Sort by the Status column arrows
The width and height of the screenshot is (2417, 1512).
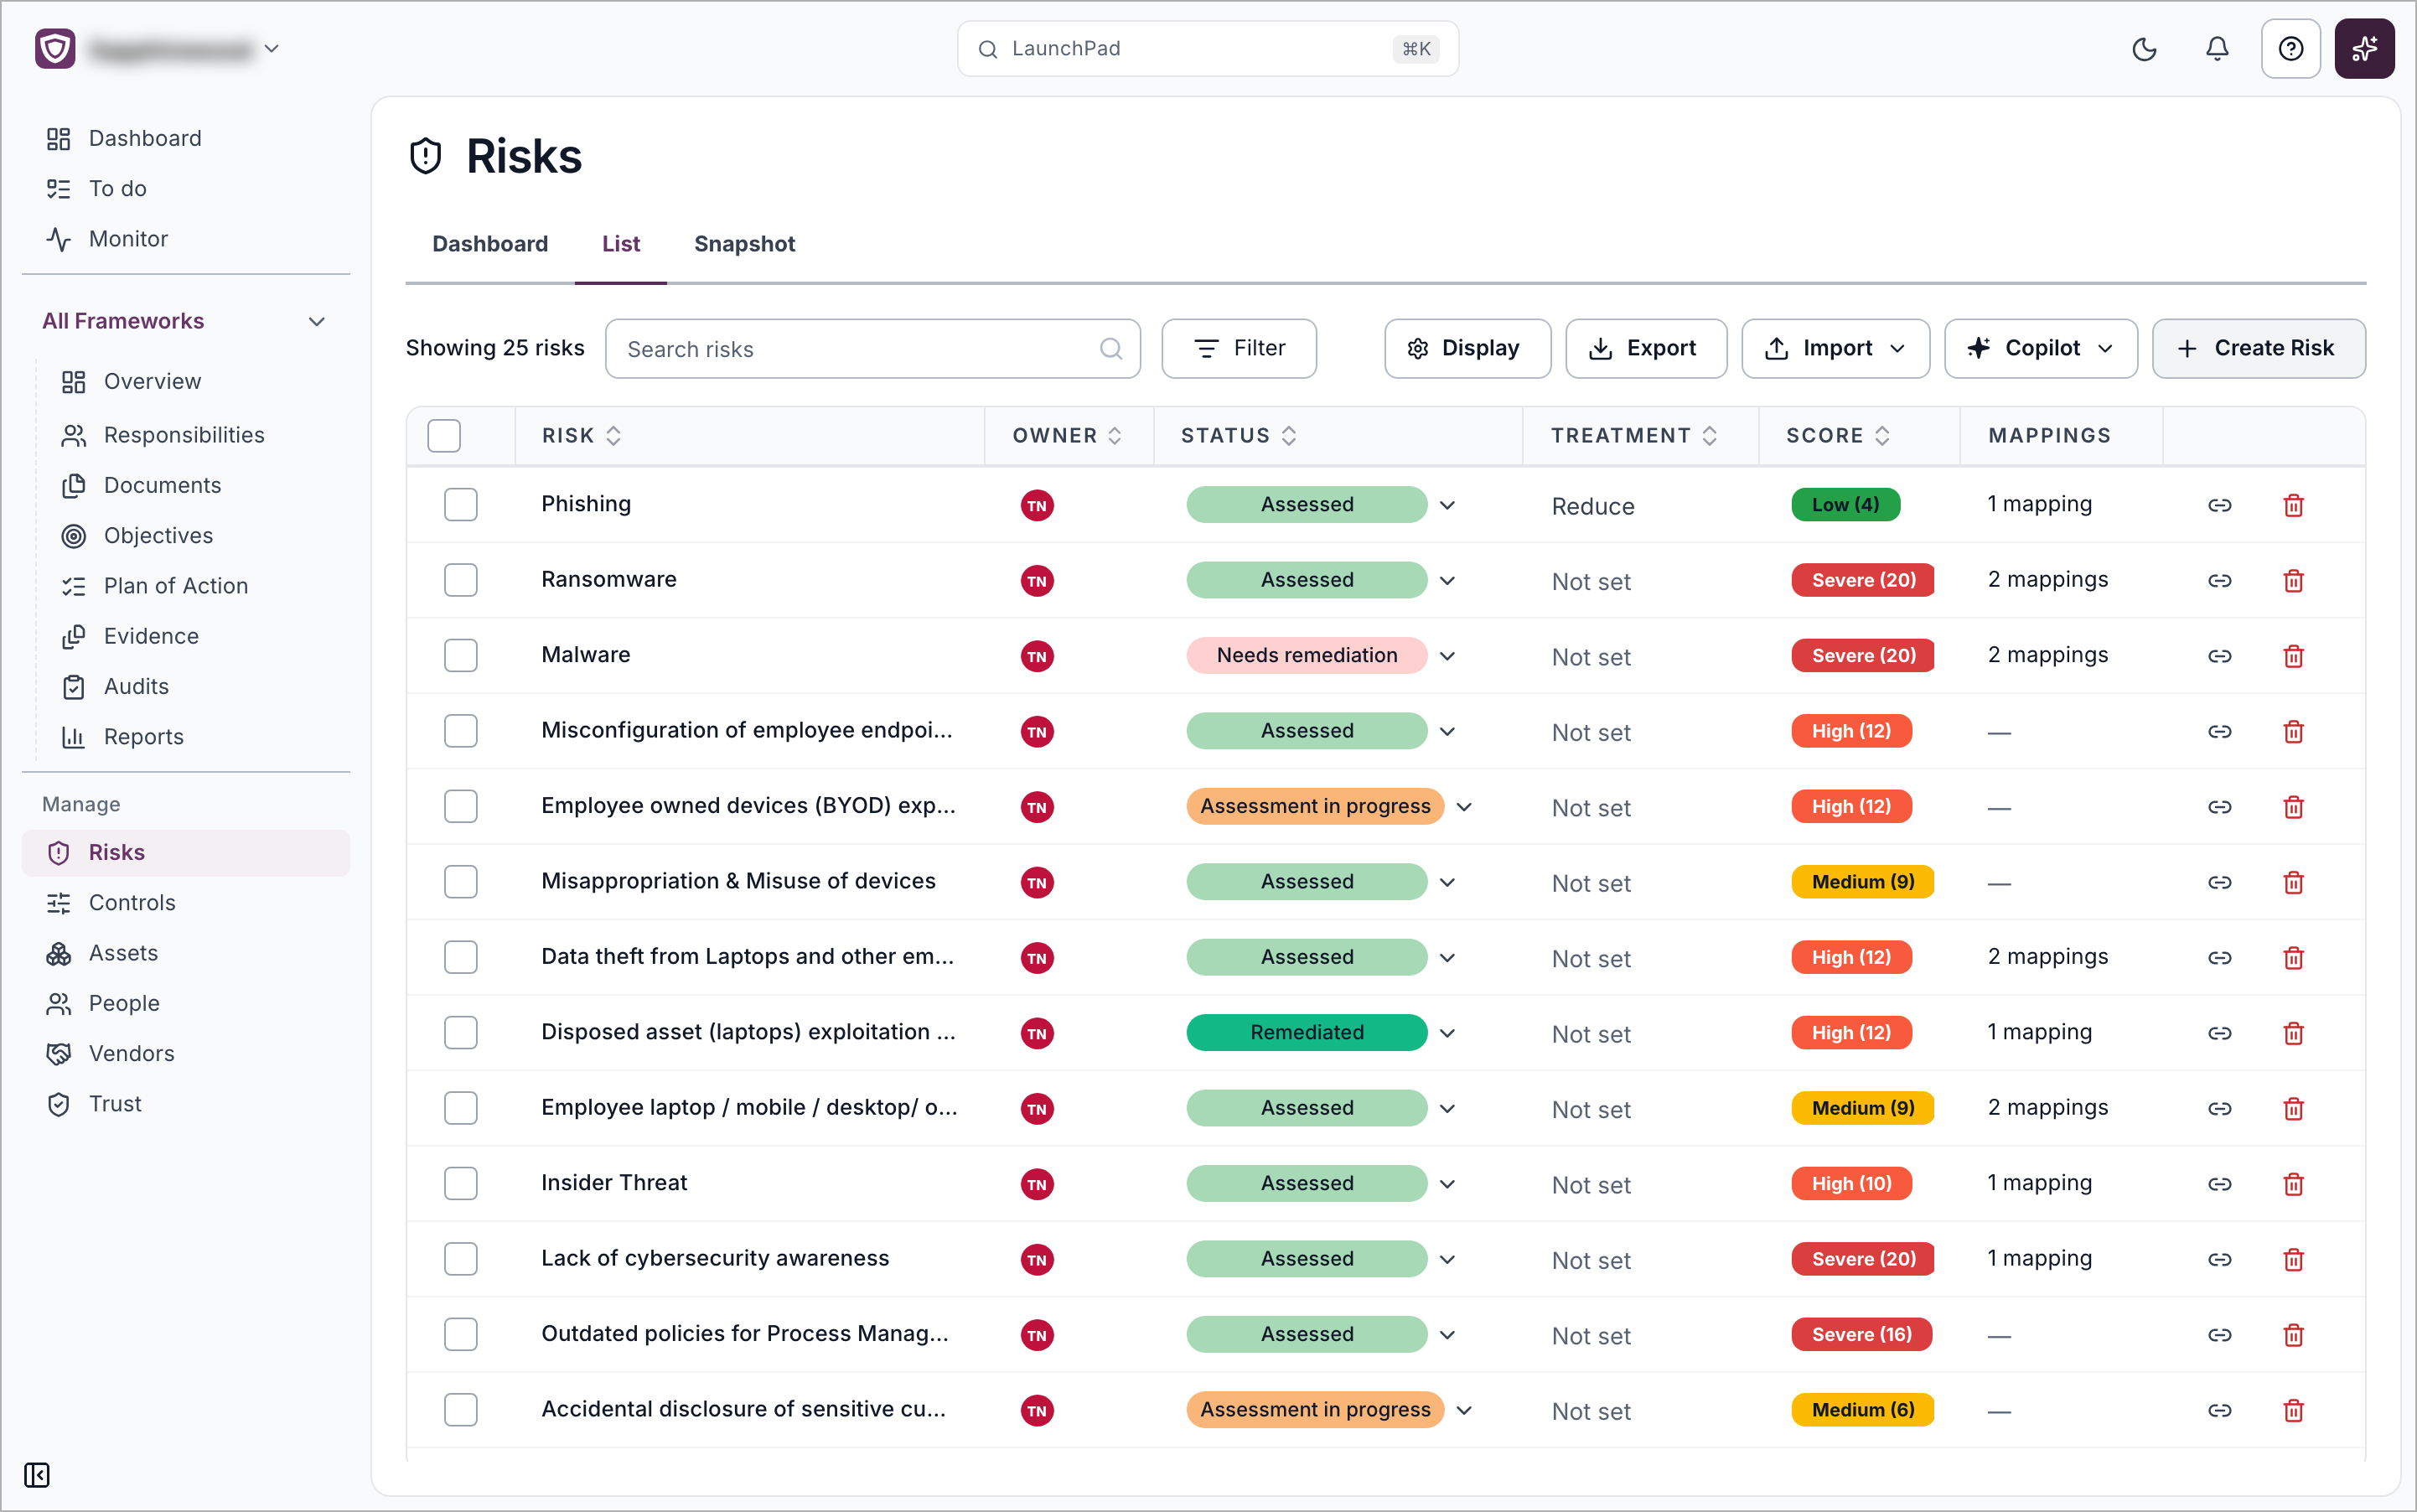1289,435
